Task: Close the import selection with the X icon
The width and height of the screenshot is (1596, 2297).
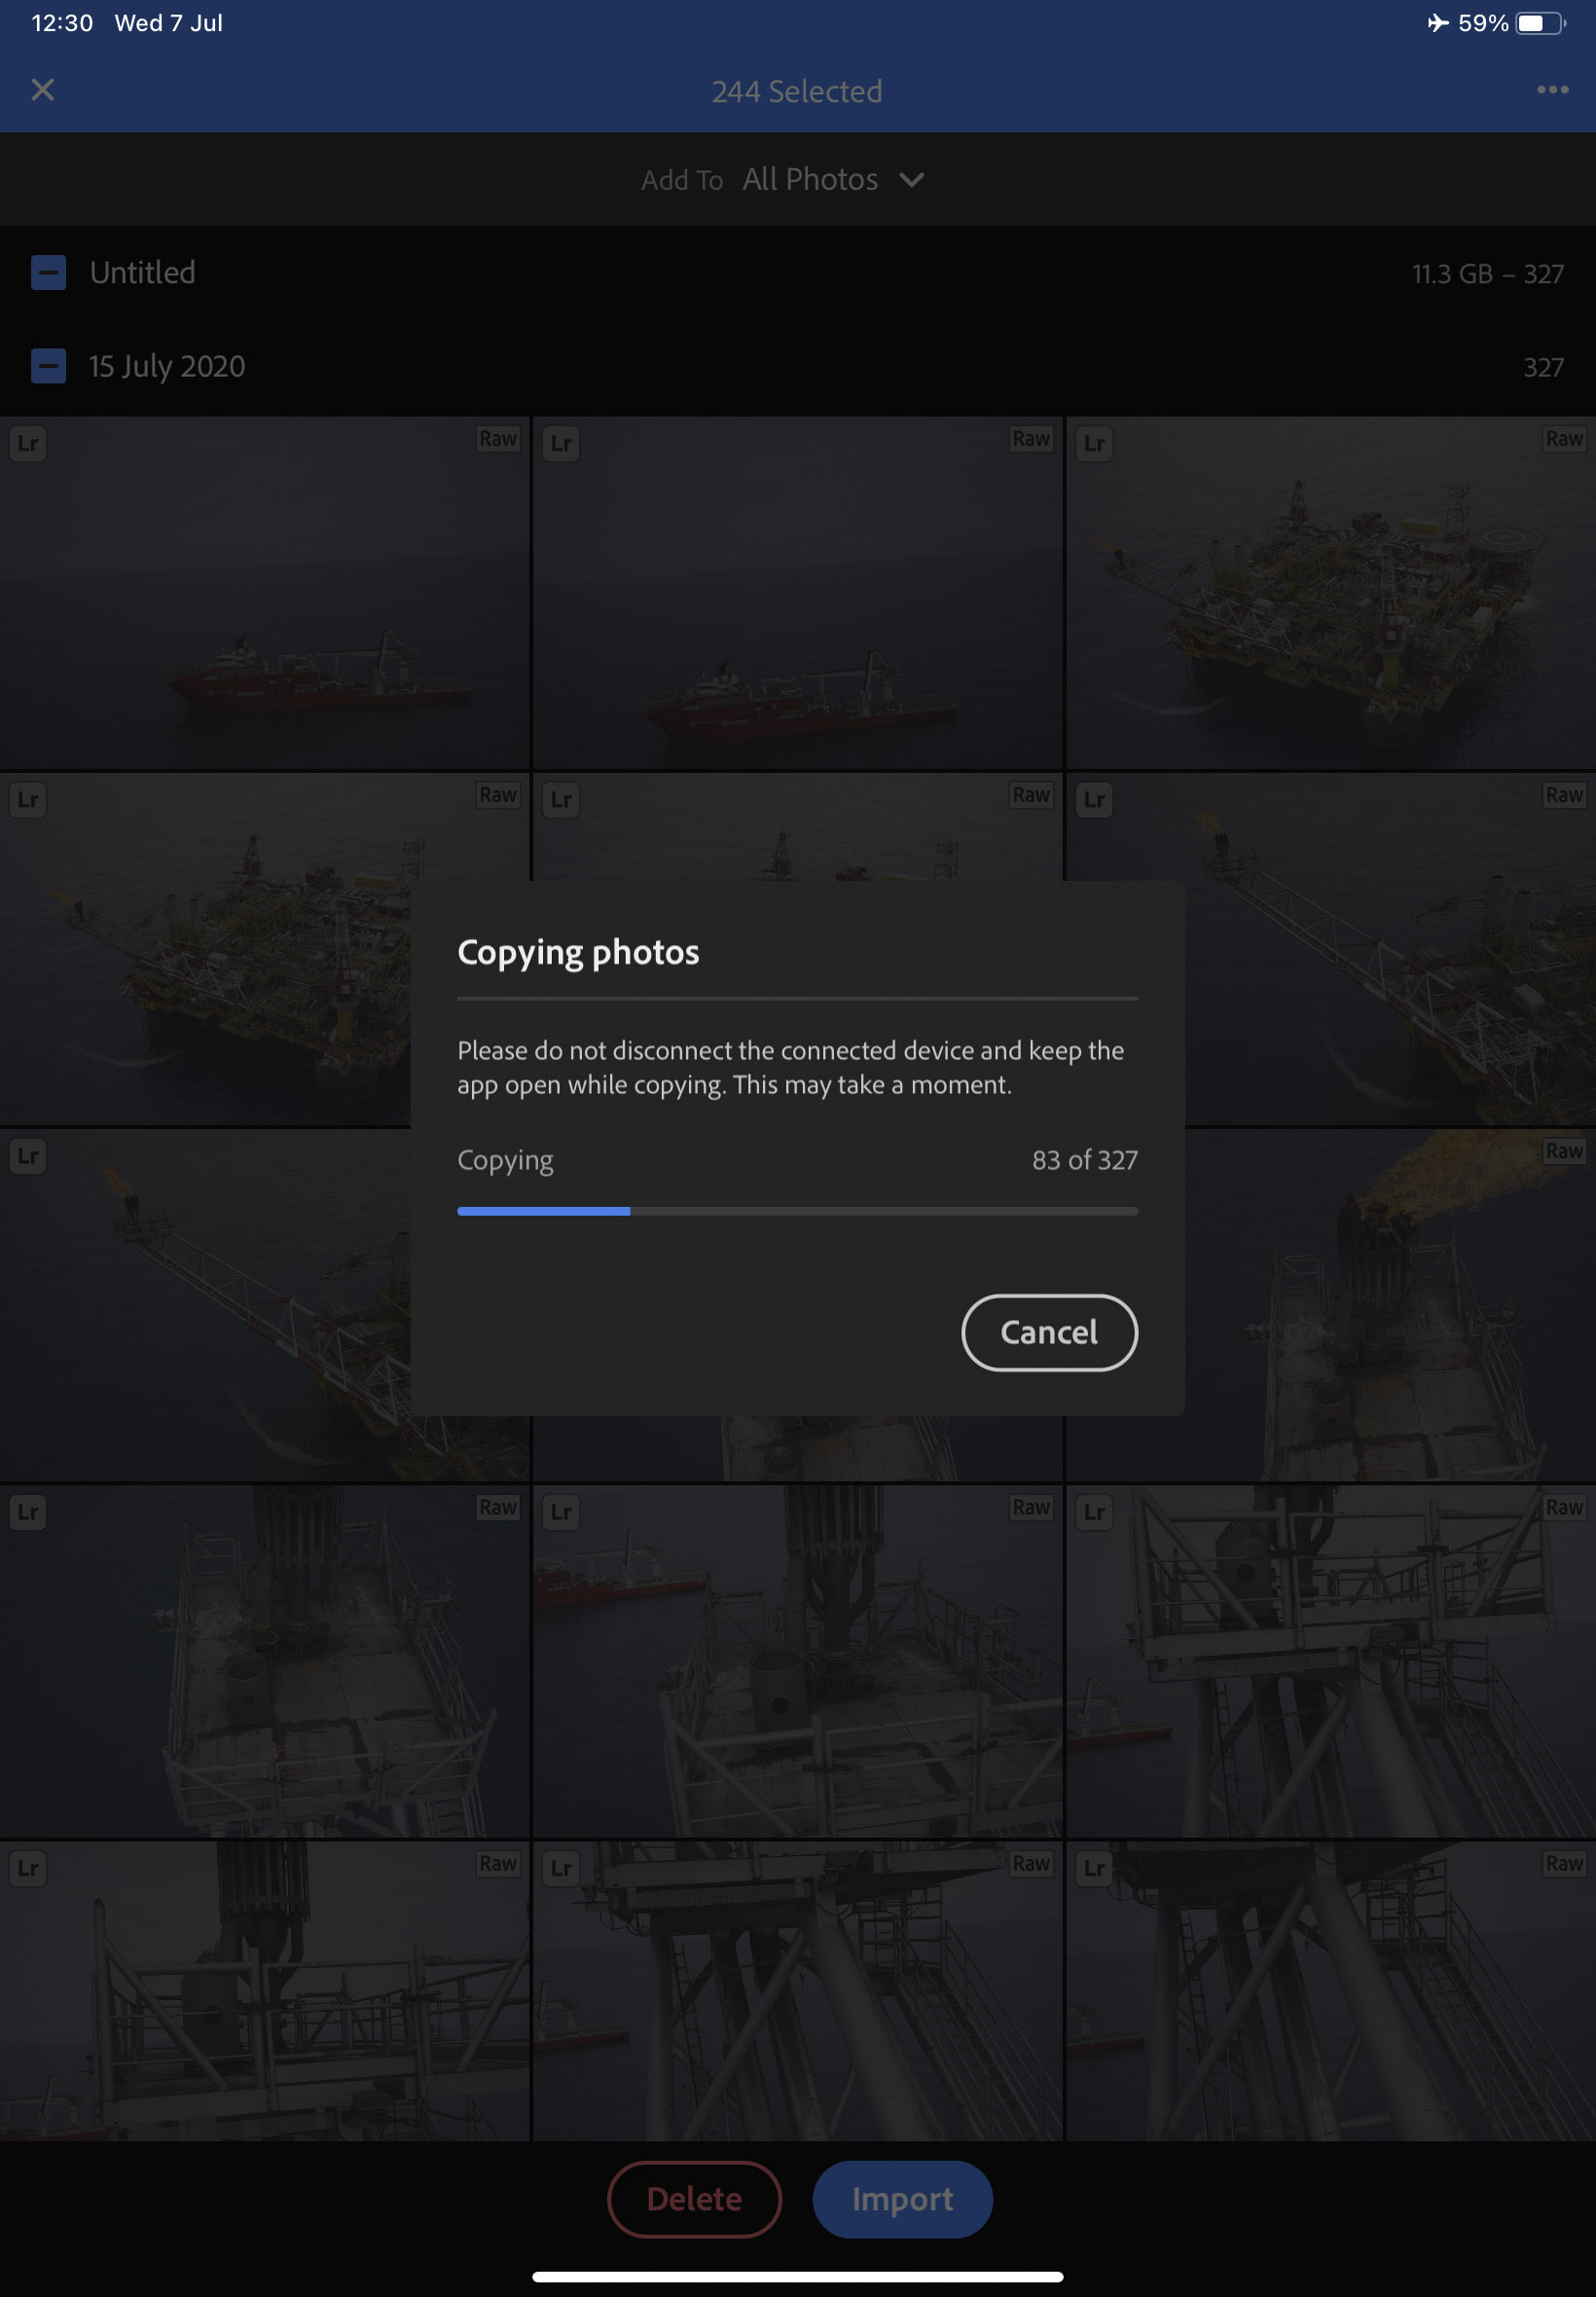Action: (43, 90)
